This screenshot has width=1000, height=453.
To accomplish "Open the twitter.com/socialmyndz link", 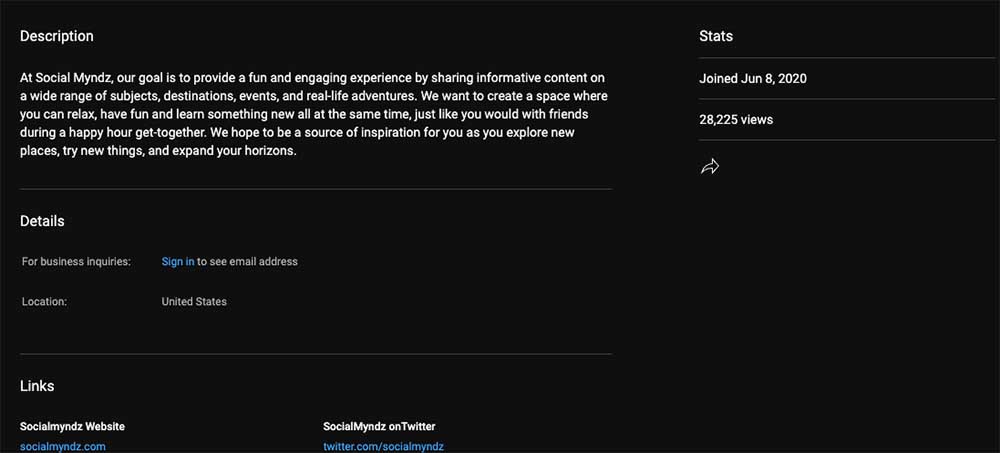I will coord(383,447).
